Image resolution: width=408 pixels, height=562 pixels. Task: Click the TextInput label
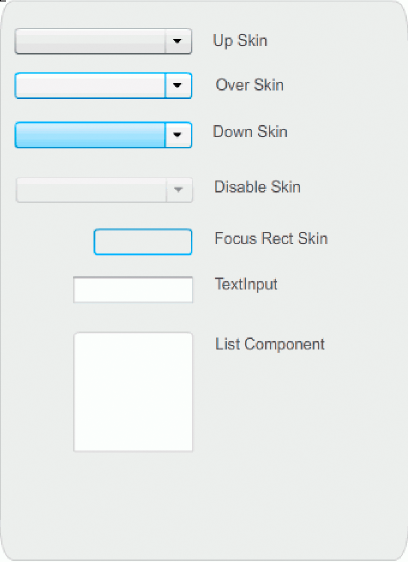point(246,285)
